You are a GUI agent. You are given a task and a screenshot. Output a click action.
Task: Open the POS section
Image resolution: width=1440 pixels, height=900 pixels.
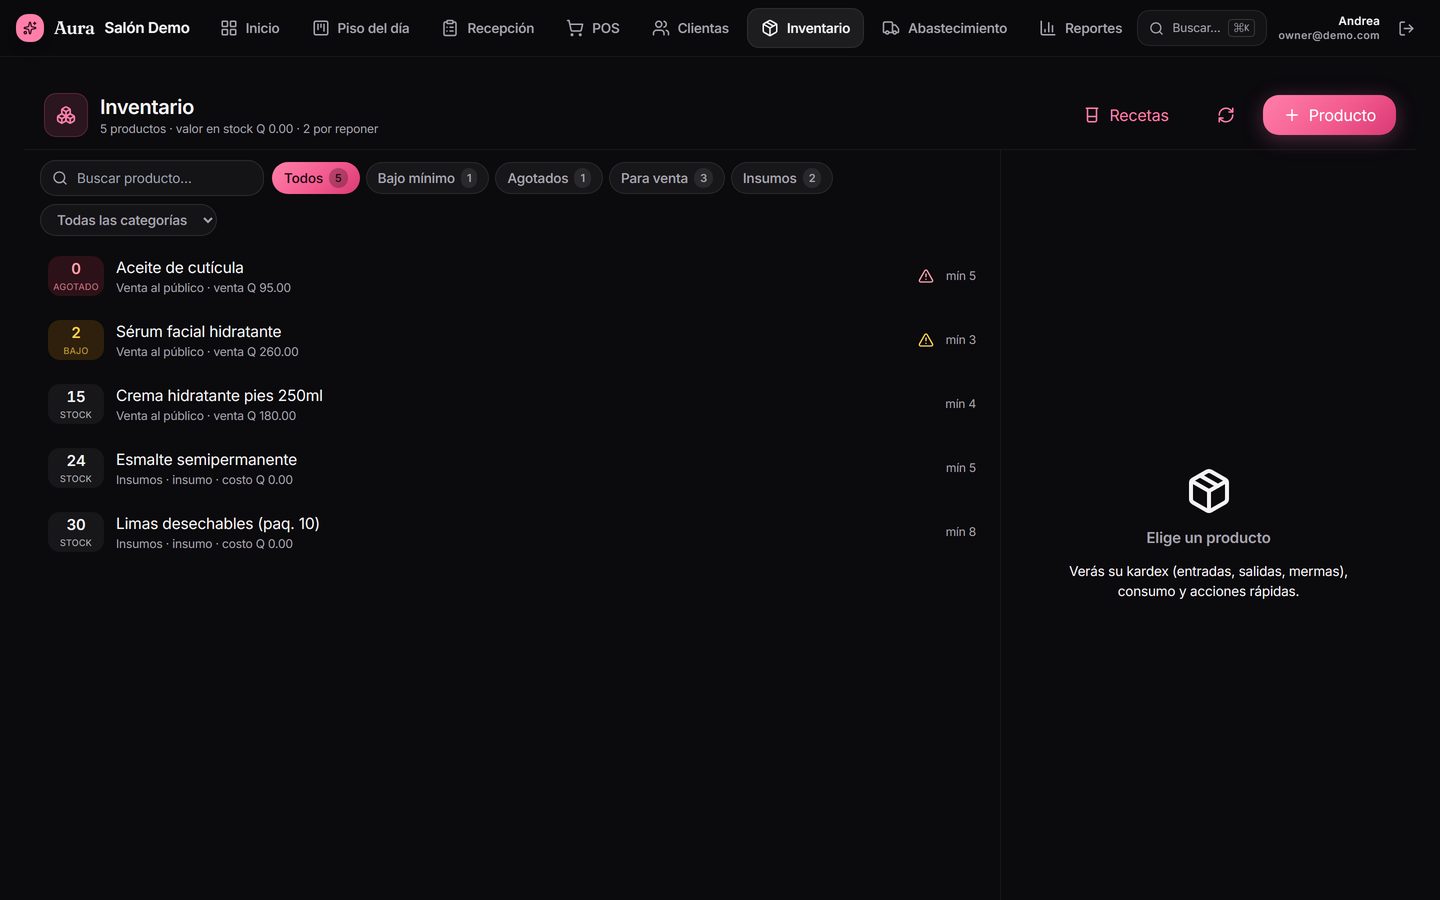[593, 28]
